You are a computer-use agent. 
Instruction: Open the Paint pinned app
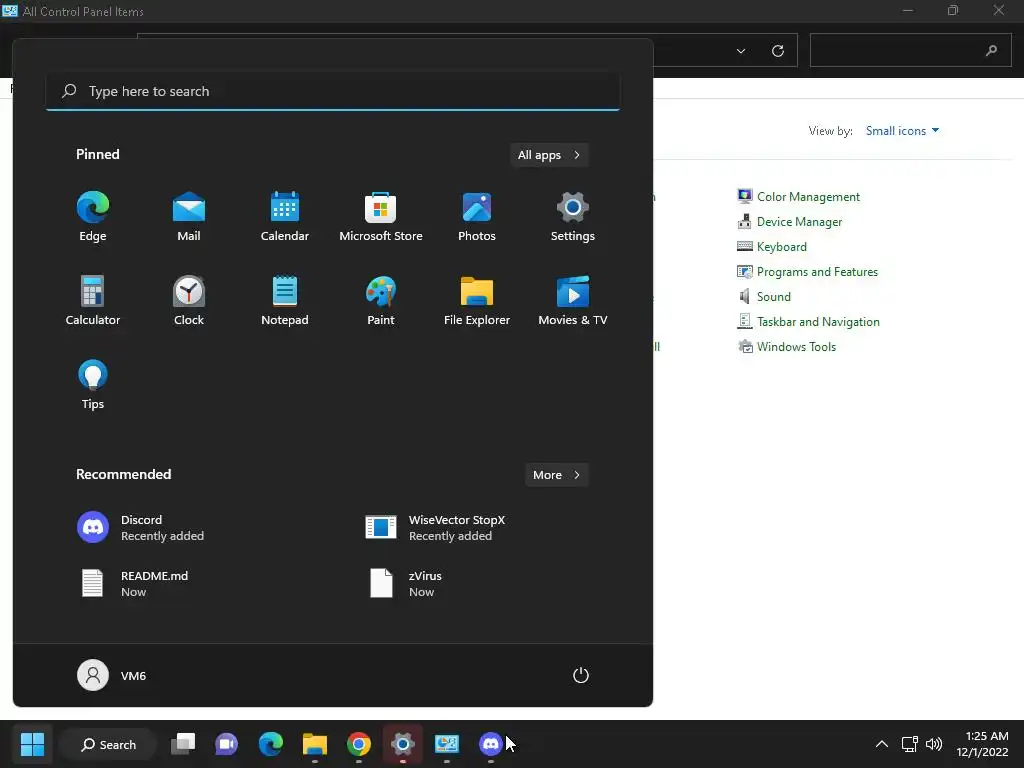[381, 300]
